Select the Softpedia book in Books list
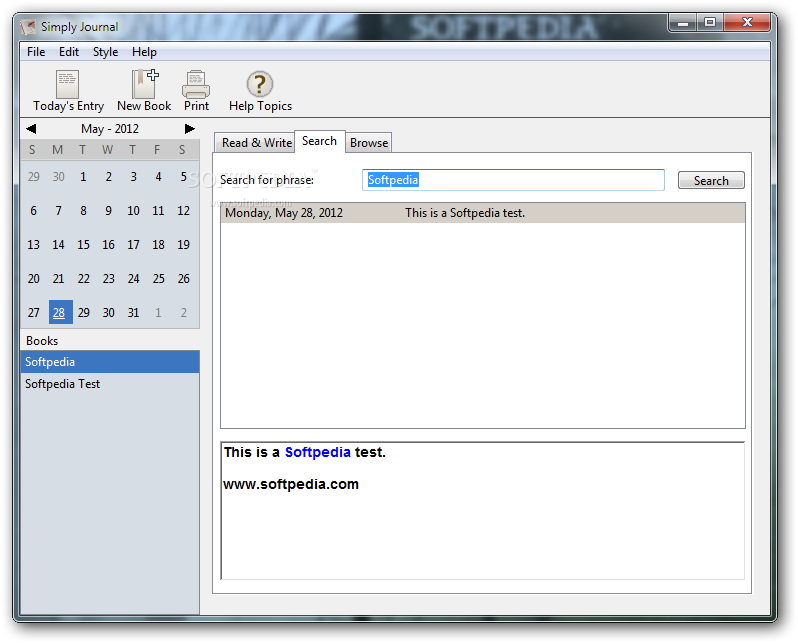Screen dimensions: 798x643 coord(110,361)
